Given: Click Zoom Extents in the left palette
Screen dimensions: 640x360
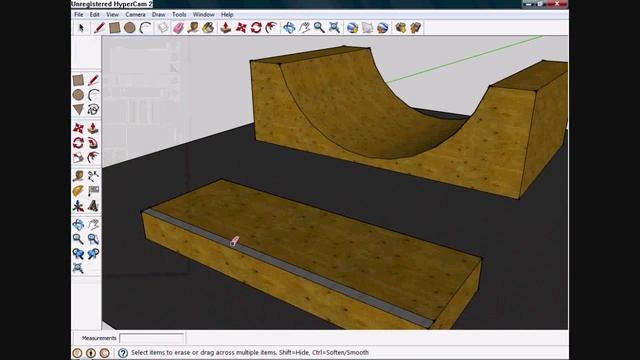Looking at the screenshot, I should [x=78, y=268].
